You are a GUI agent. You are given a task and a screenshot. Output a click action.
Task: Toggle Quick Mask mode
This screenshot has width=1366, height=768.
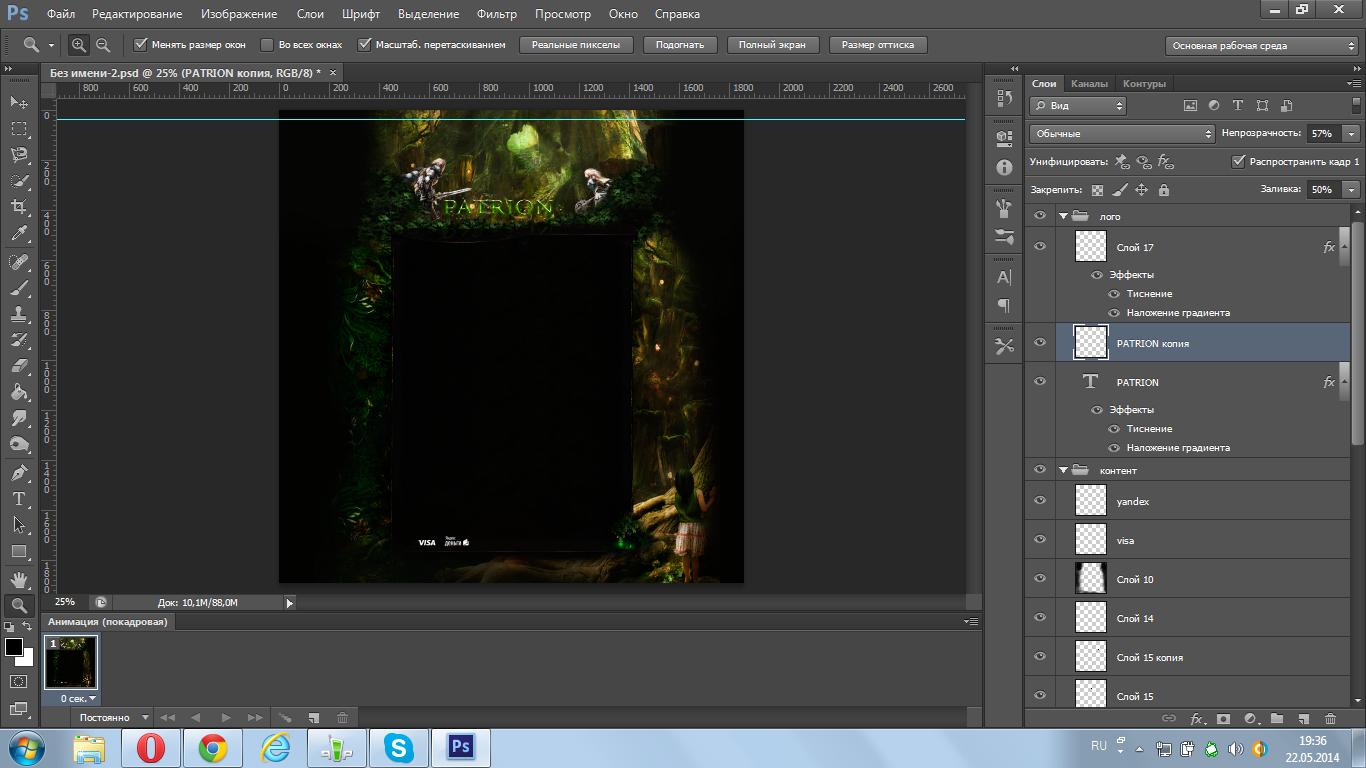pyautogui.click(x=18, y=681)
